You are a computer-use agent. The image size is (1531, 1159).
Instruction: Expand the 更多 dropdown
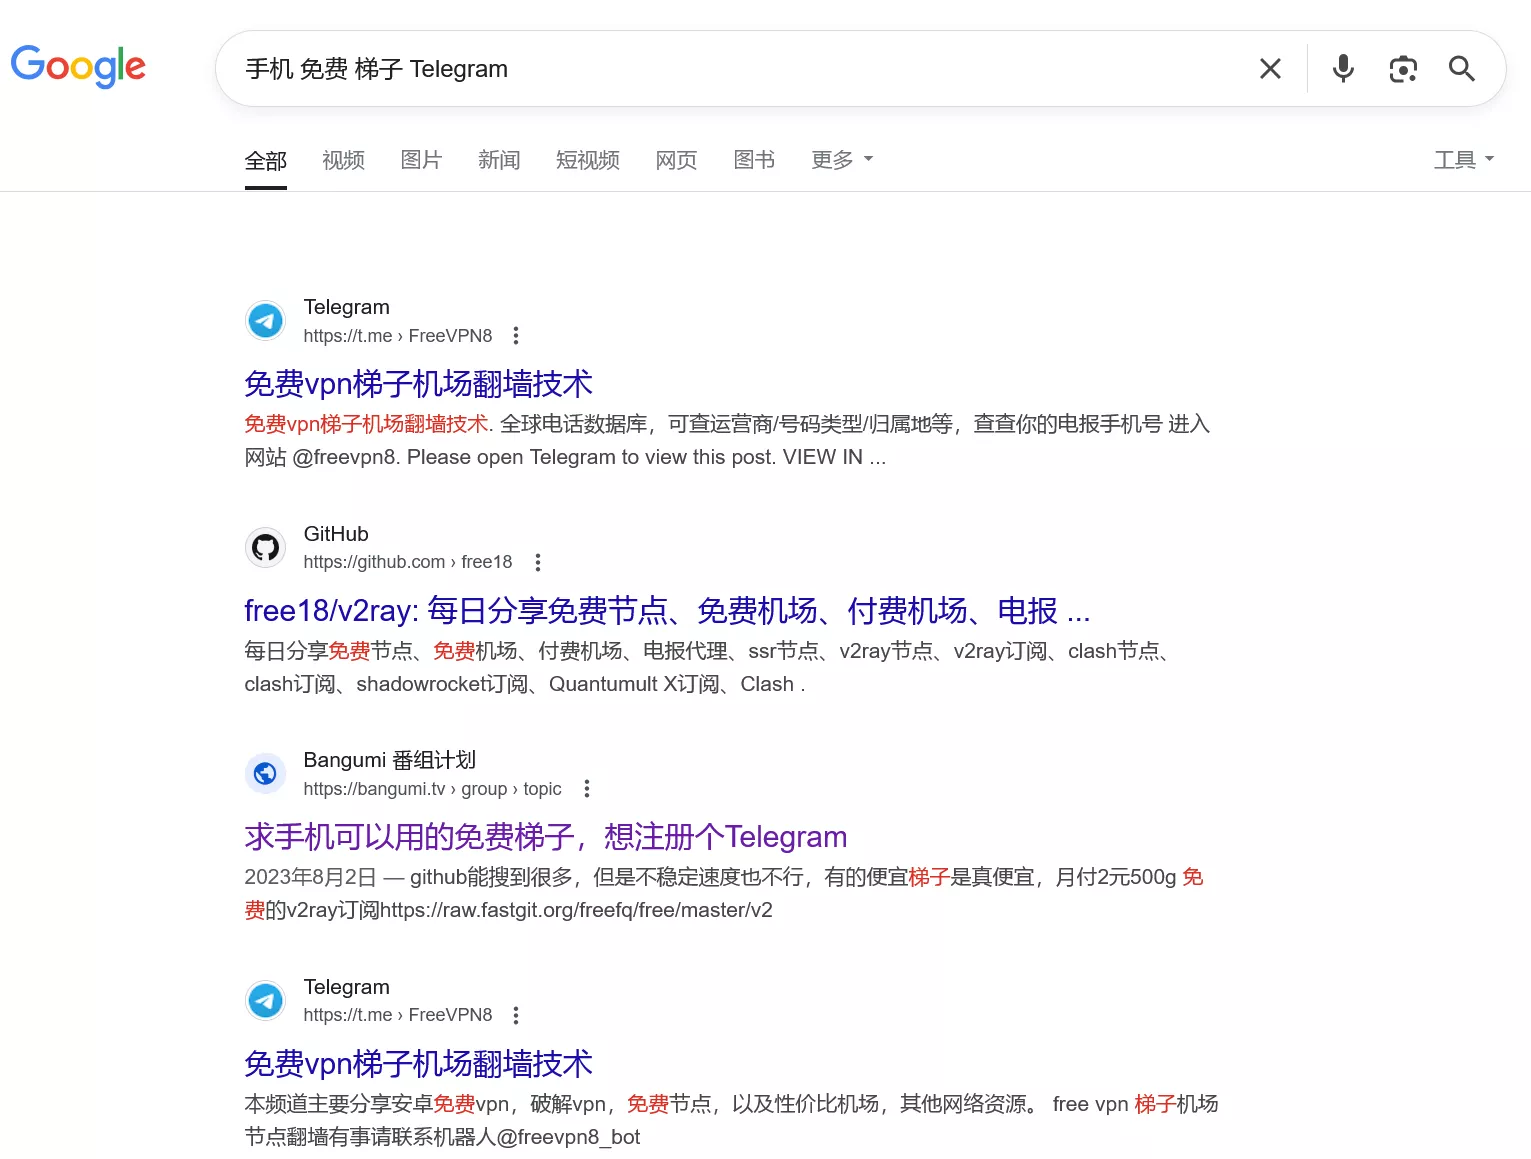(842, 160)
